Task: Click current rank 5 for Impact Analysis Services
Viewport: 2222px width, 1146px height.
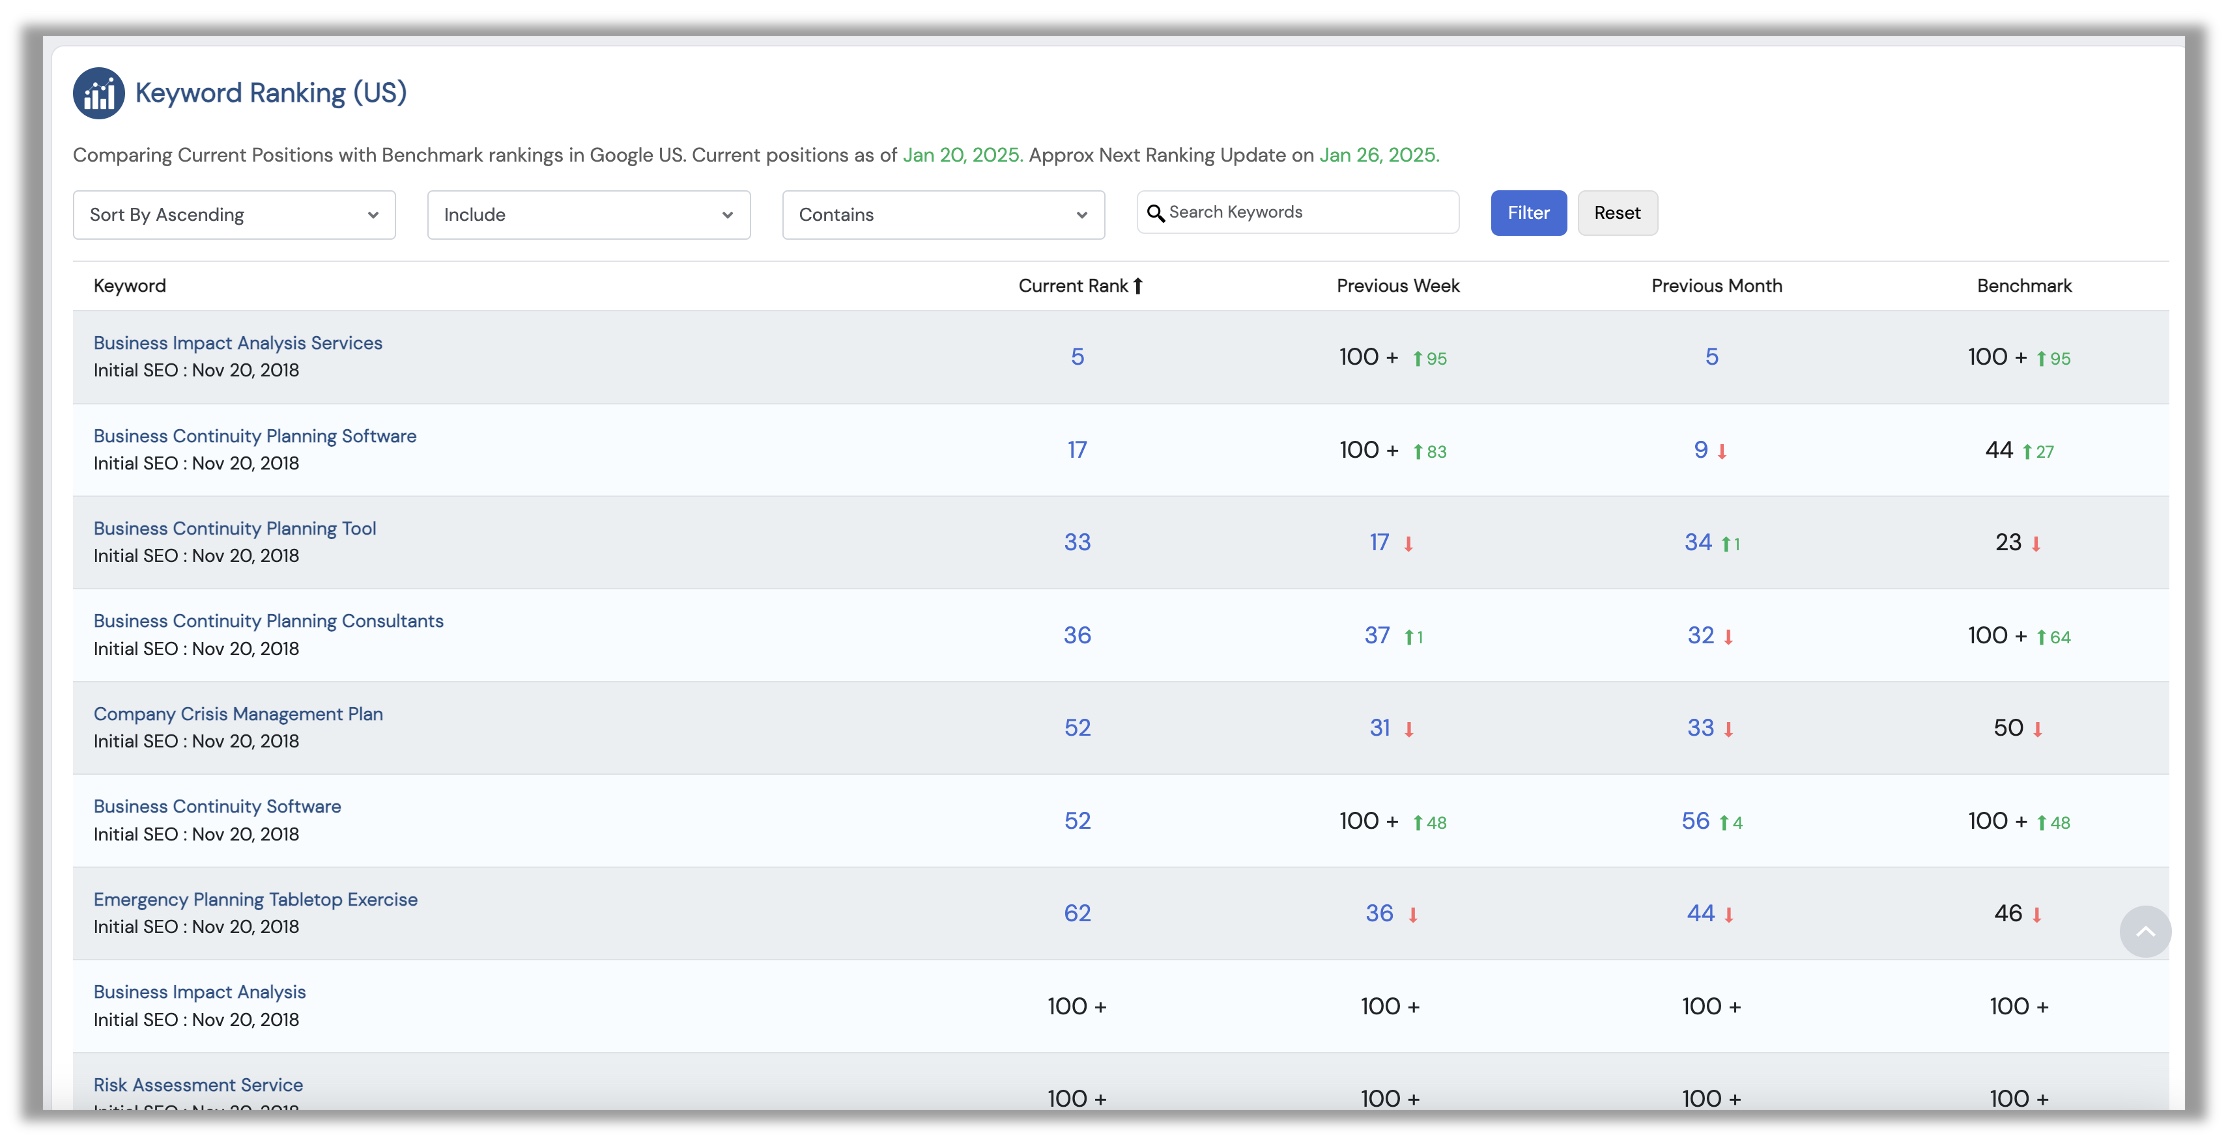Action: 1077,357
